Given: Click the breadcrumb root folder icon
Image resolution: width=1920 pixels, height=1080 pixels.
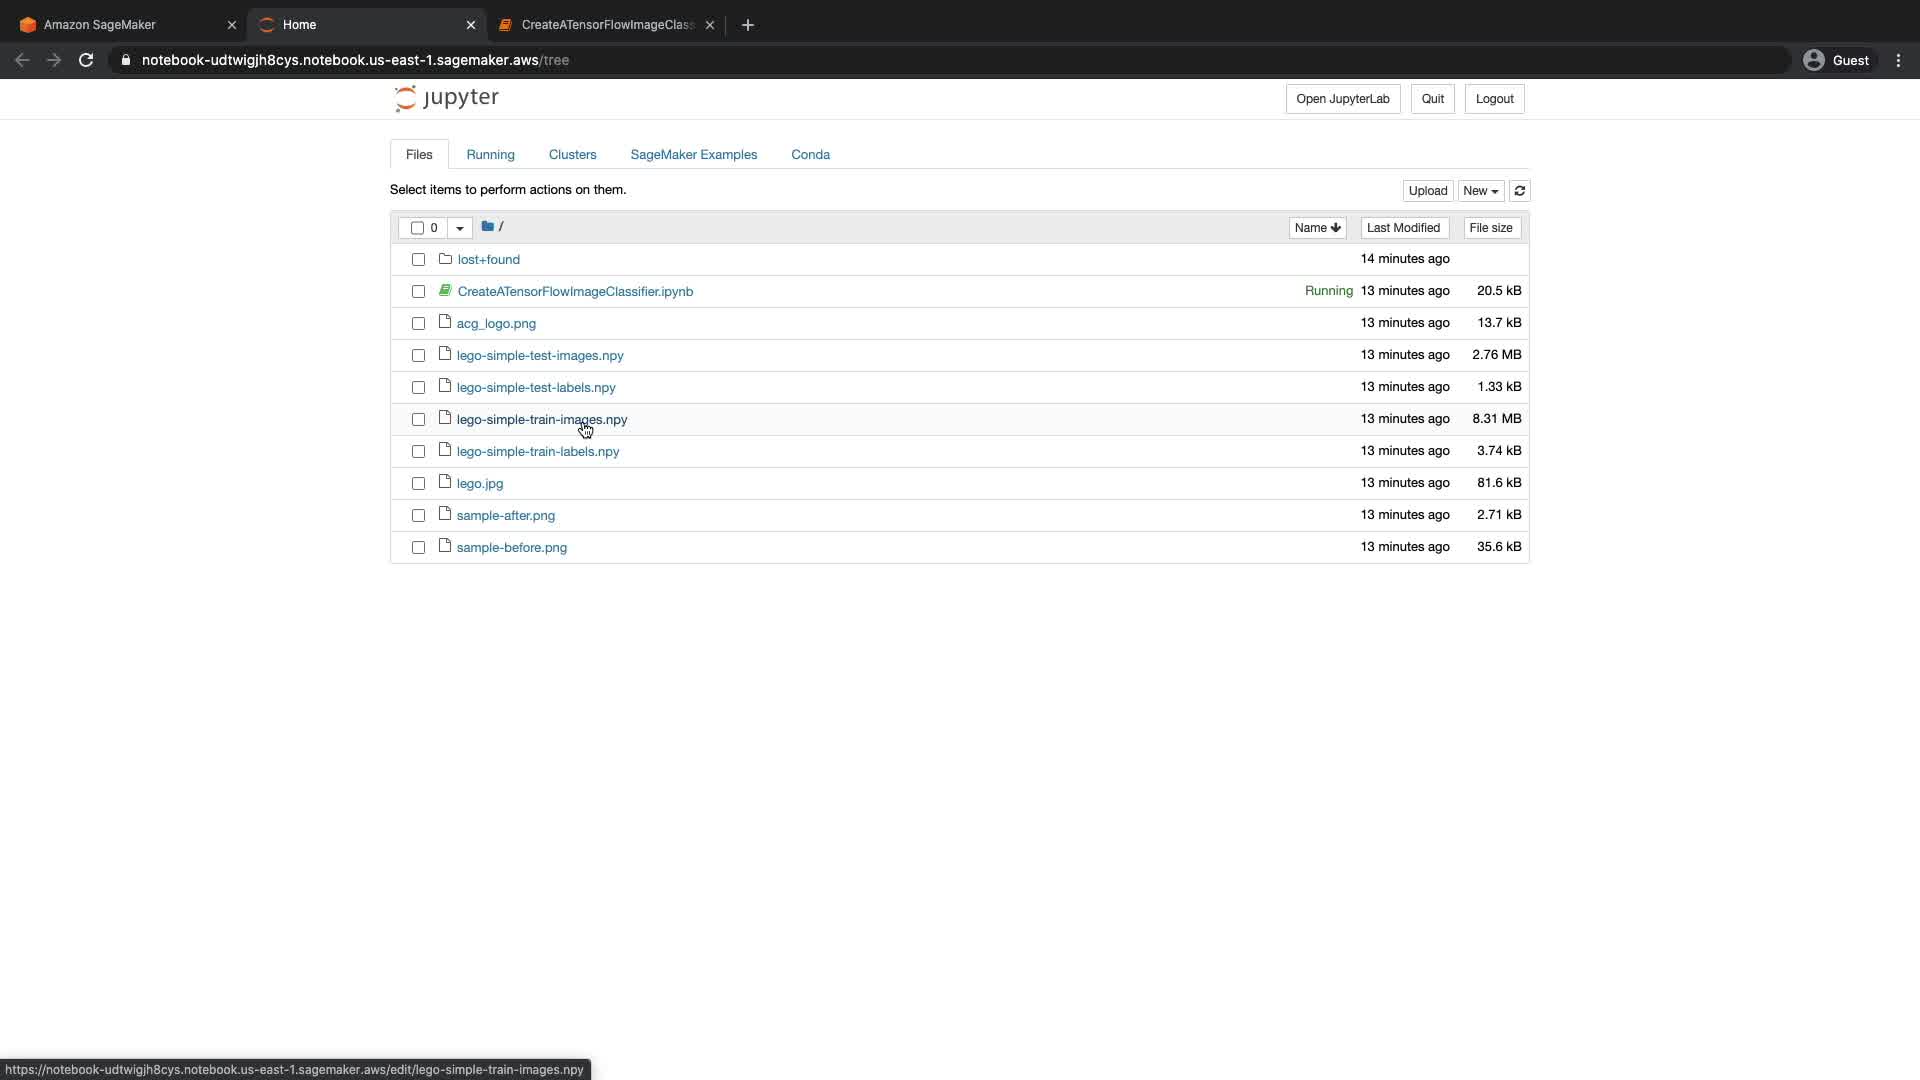Looking at the screenshot, I should pos(488,227).
